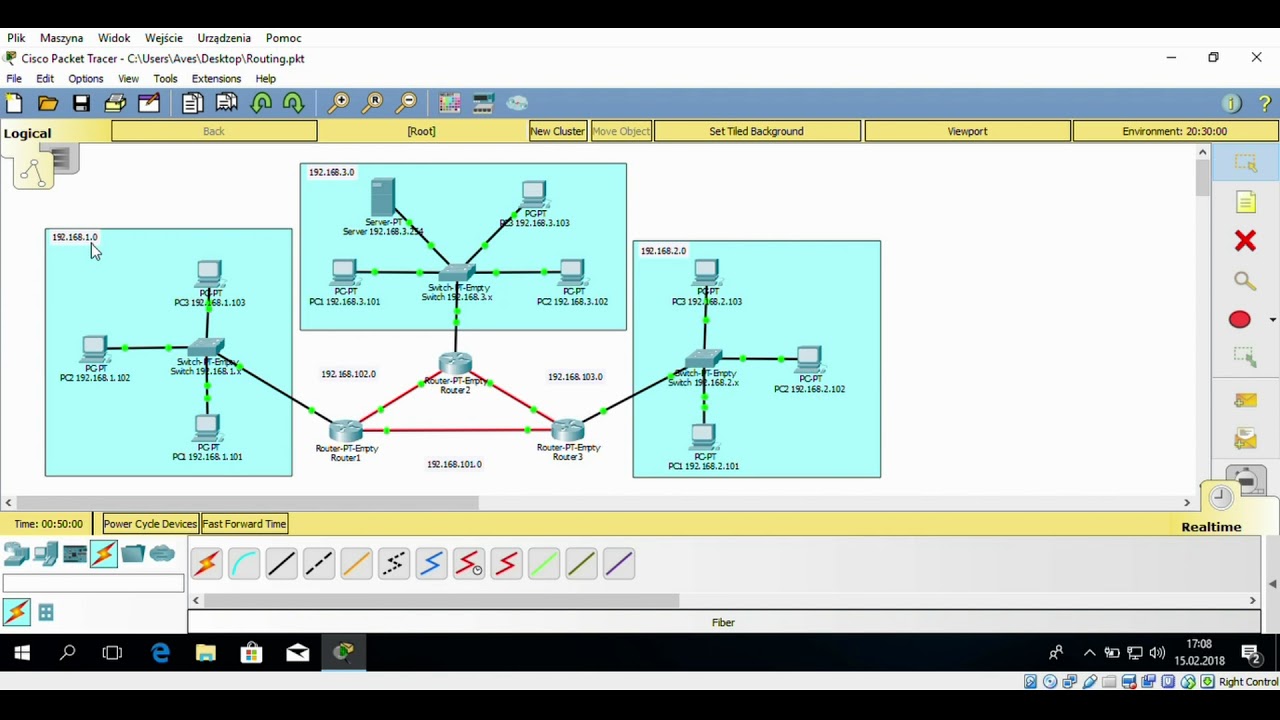Choose the Add Complex PDU envelope tool
Screen dimensions: 1280x720
tap(1245, 439)
